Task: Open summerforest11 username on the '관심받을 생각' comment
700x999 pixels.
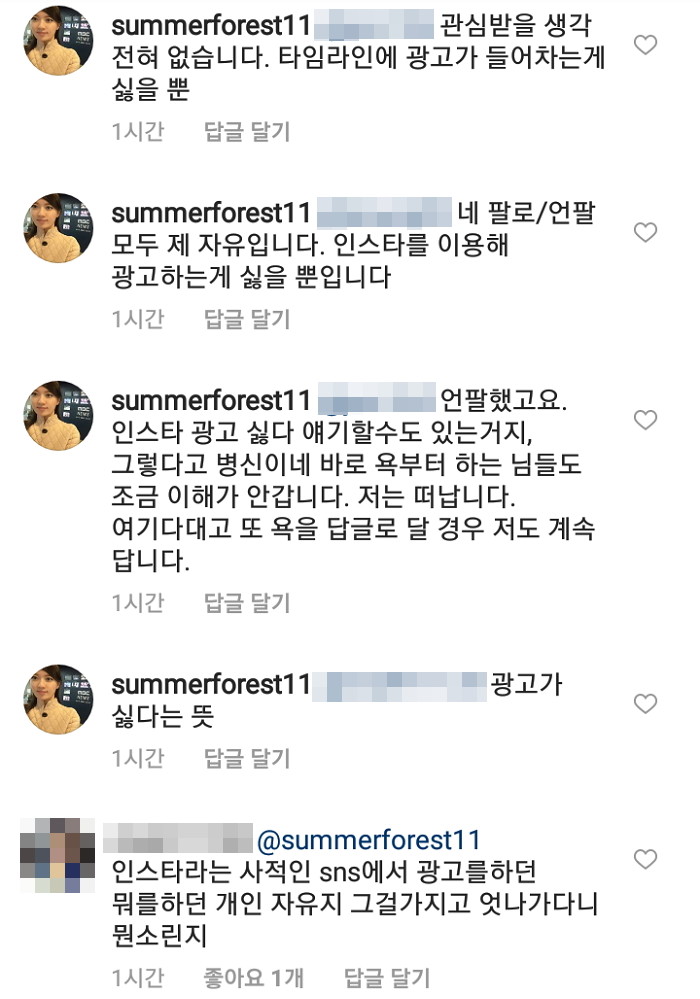Action: [x=211, y=24]
